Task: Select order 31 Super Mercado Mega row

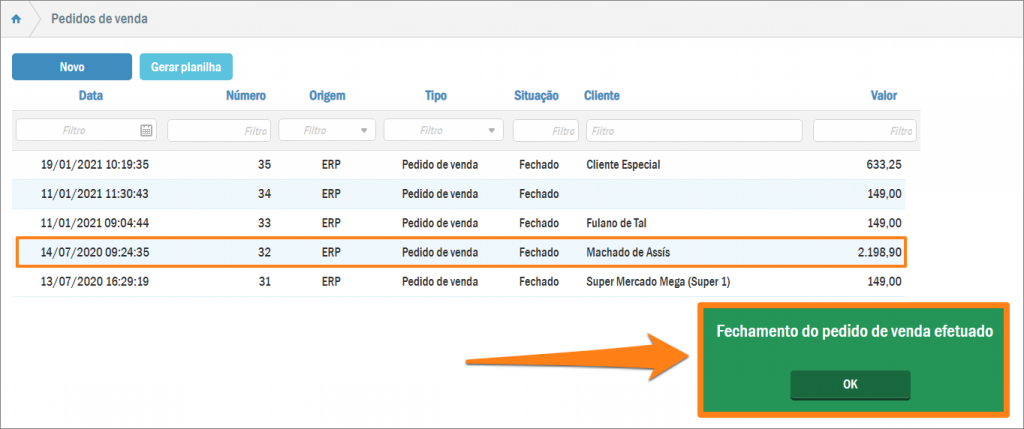Action: [x=460, y=282]
